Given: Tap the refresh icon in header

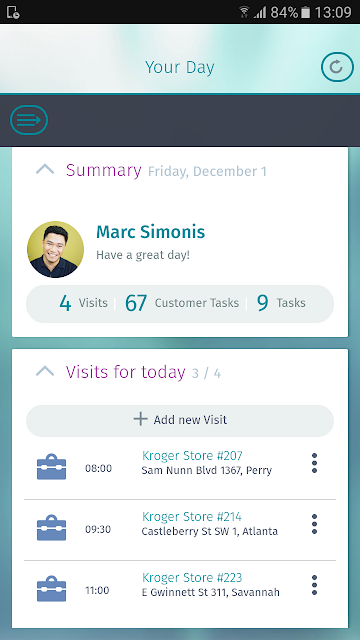Looking at the screenshot, I should tap(337, 67).
